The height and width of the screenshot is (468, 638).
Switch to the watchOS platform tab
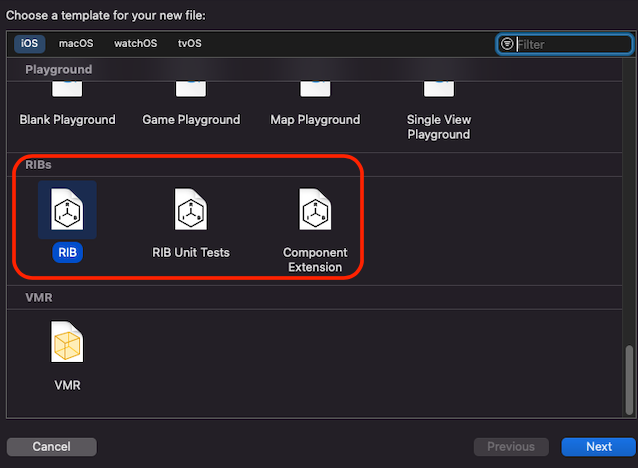(x=135, y=44)
